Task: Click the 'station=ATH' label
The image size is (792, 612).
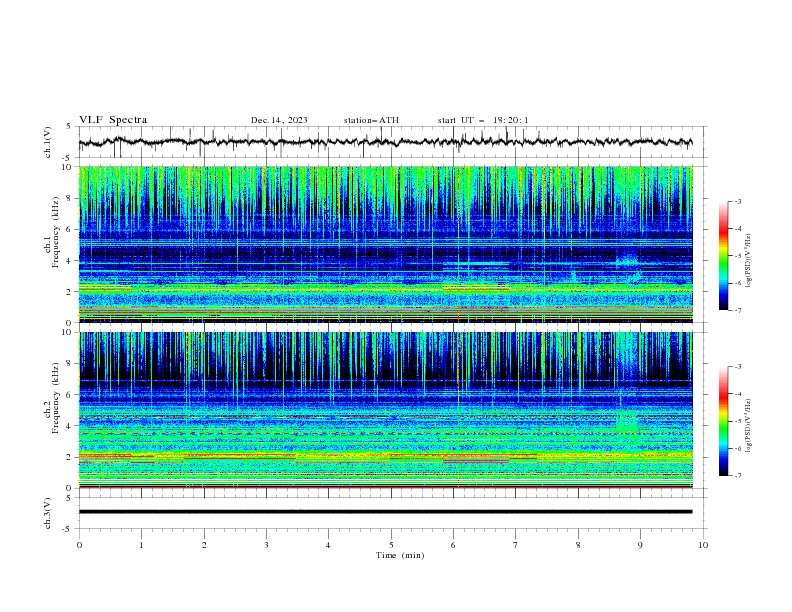Action: (371, 120)
